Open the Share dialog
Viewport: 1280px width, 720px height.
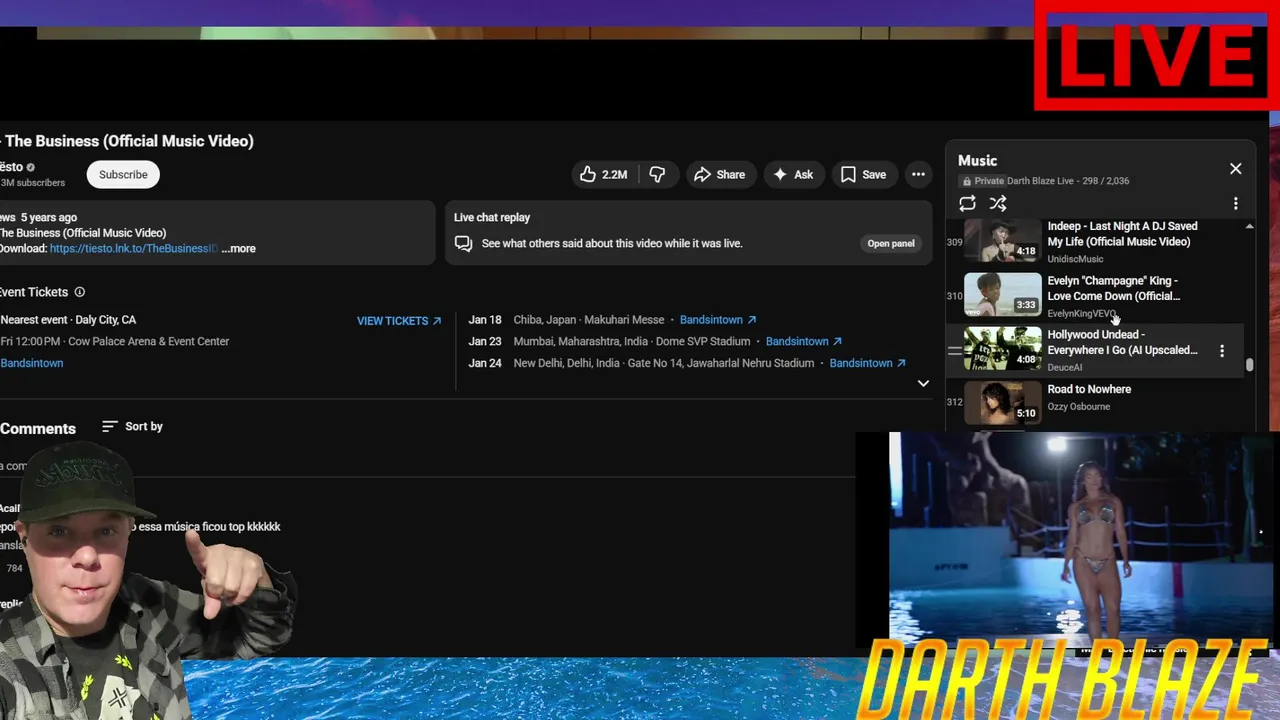click(x=720, y=174)
